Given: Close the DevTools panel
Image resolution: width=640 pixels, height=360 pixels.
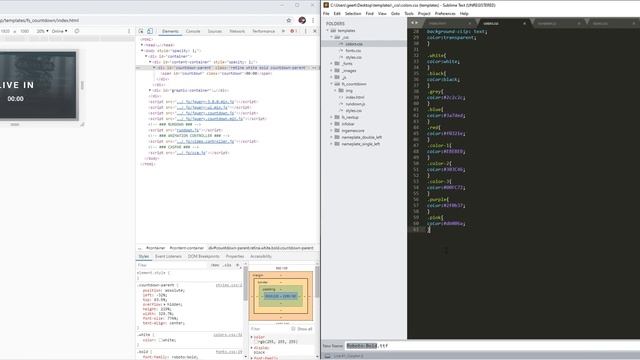Looking at the screenshot, I should tap(315, 31).
